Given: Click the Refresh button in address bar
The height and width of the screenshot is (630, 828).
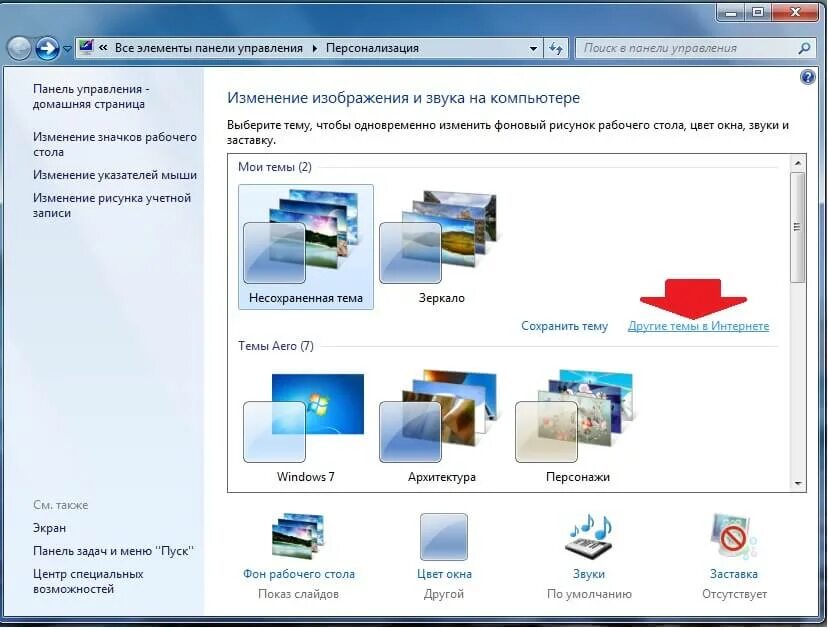Looking at the screenshot, I should click(x=556, y=49).
